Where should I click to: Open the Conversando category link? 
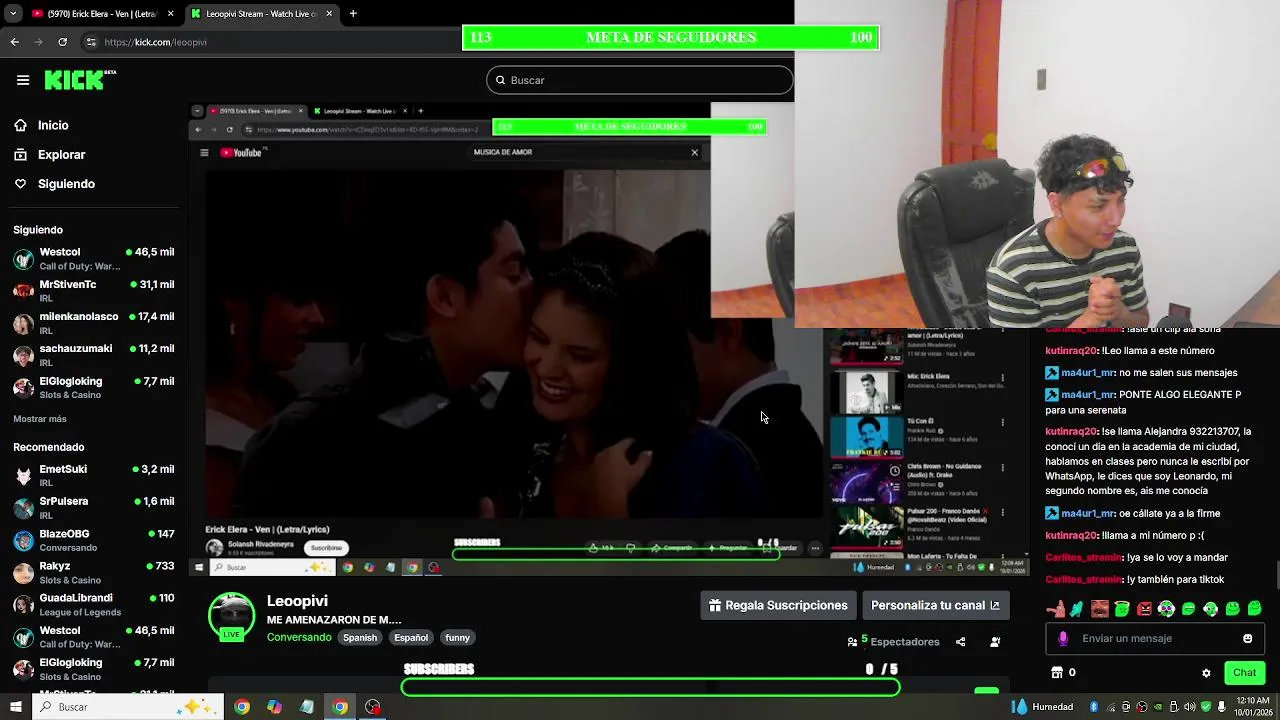(x=299, y=637)
